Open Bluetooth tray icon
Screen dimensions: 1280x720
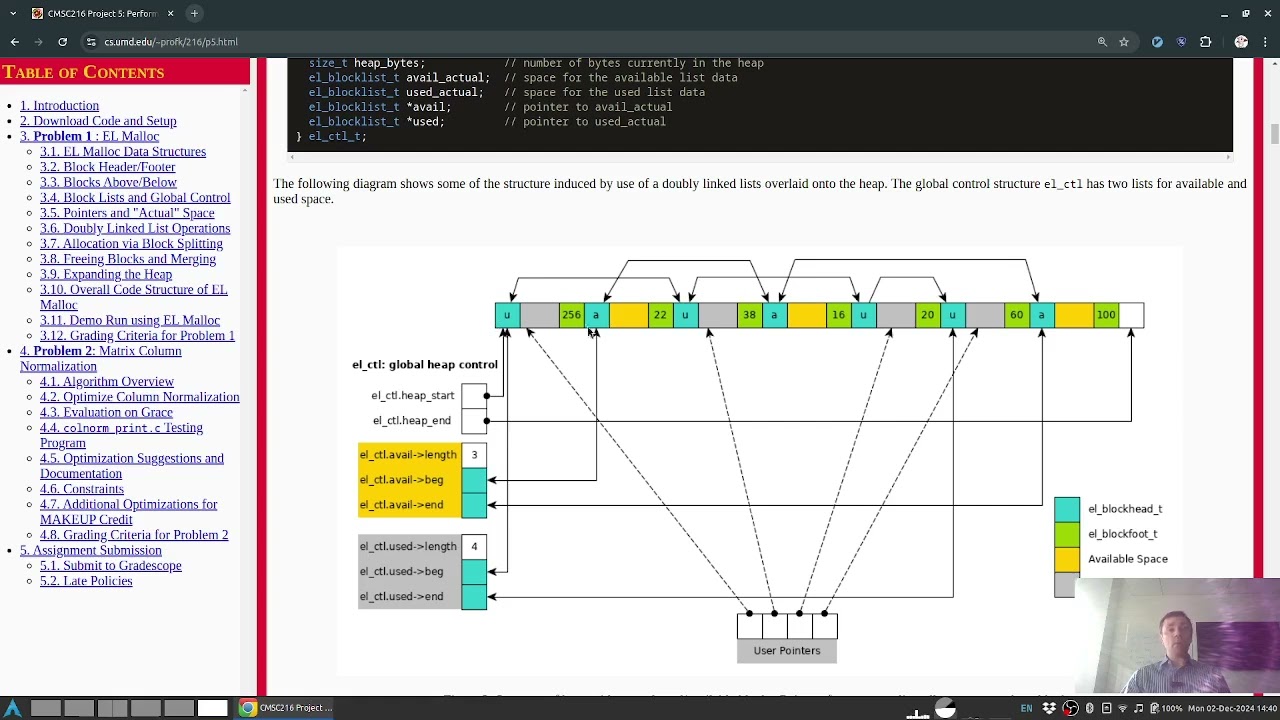coord(1089,708)
